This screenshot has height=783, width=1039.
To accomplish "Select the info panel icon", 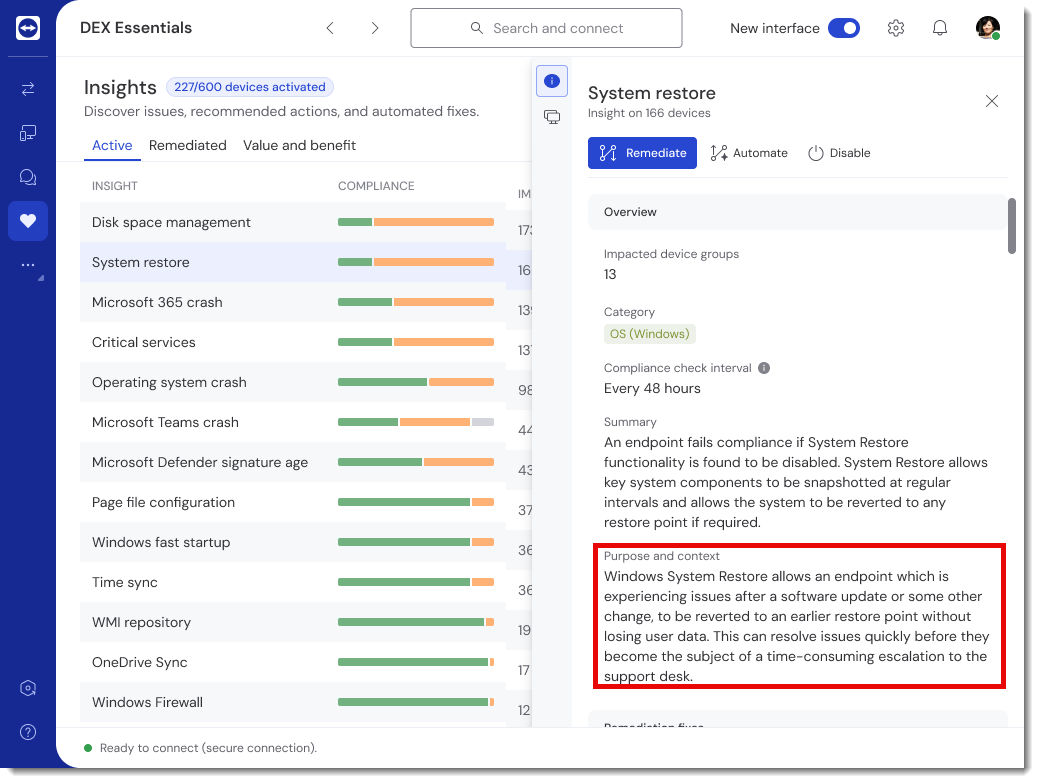I will (551, 81).
